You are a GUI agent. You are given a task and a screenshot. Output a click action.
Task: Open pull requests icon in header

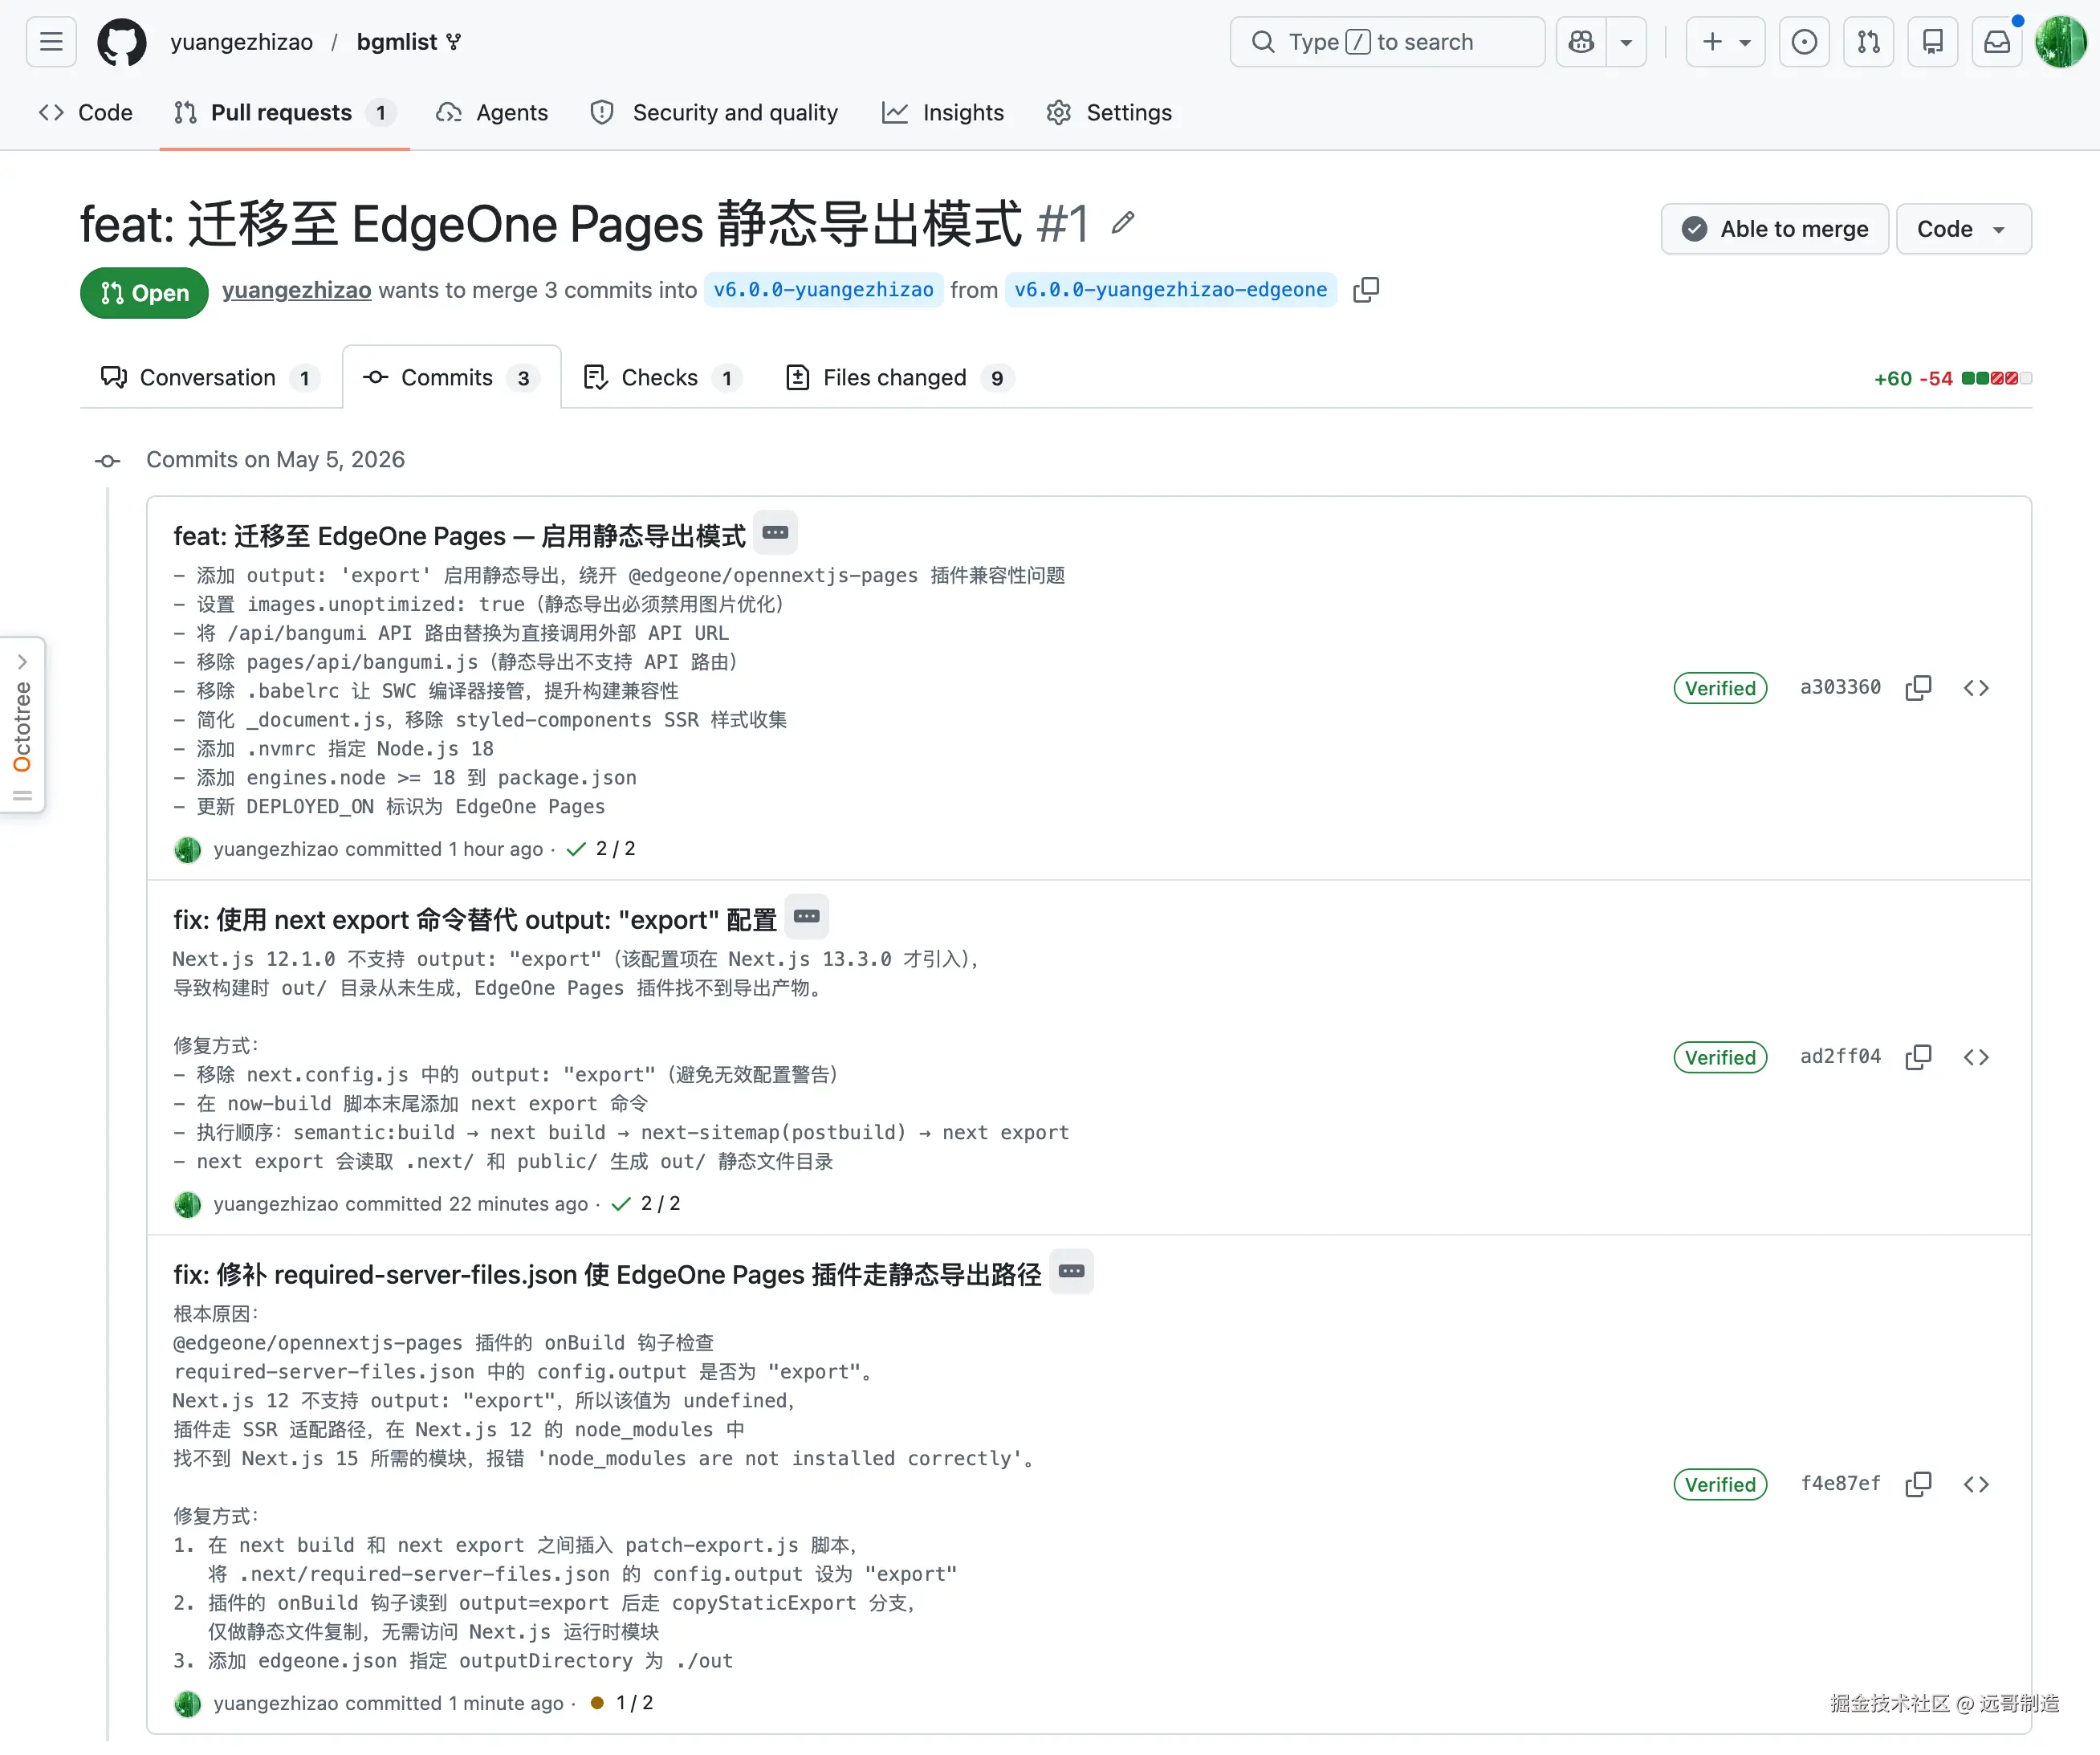[x=1868, y=42]
